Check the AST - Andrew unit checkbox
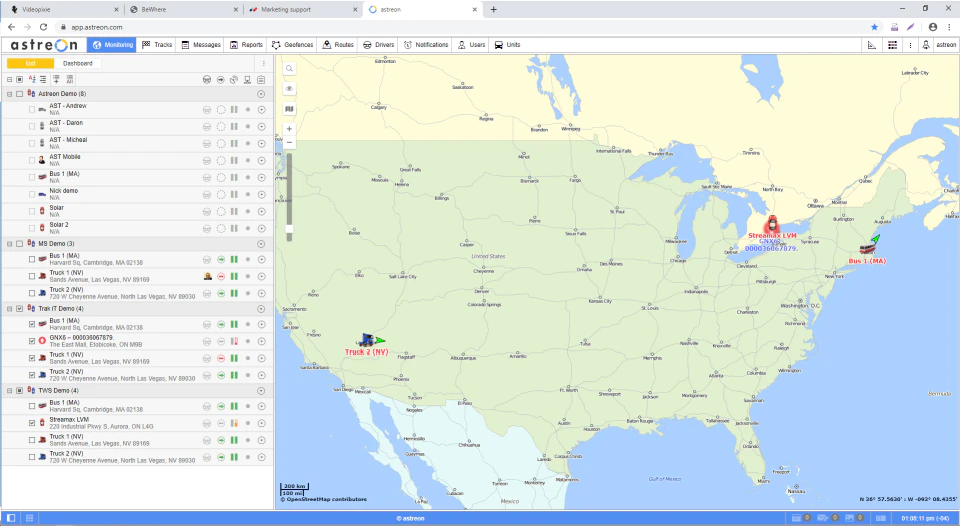 [x=32, y=110]
